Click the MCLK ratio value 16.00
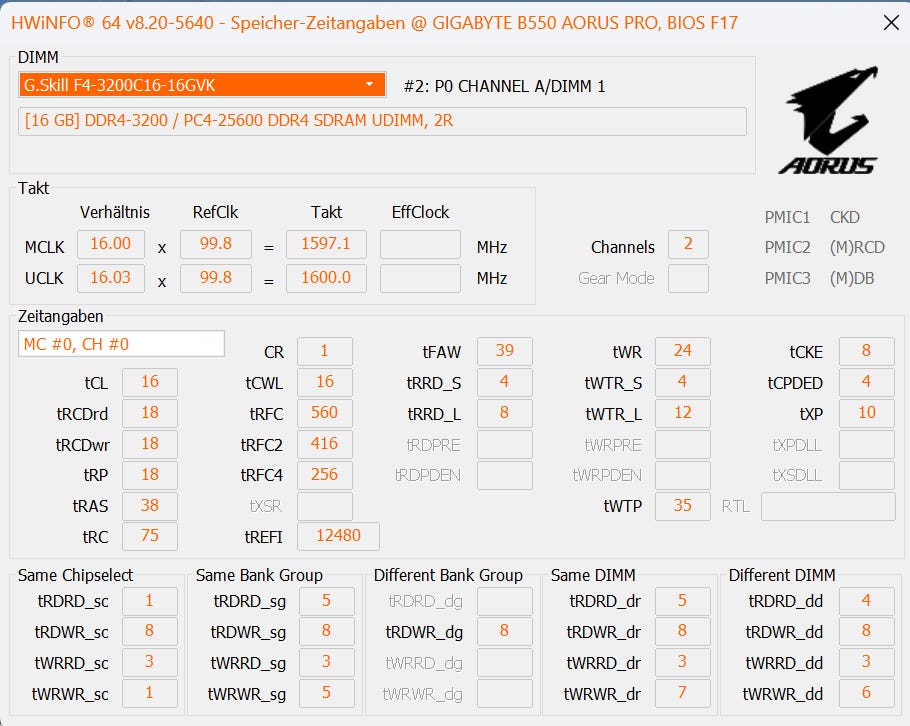 [110, 244]
